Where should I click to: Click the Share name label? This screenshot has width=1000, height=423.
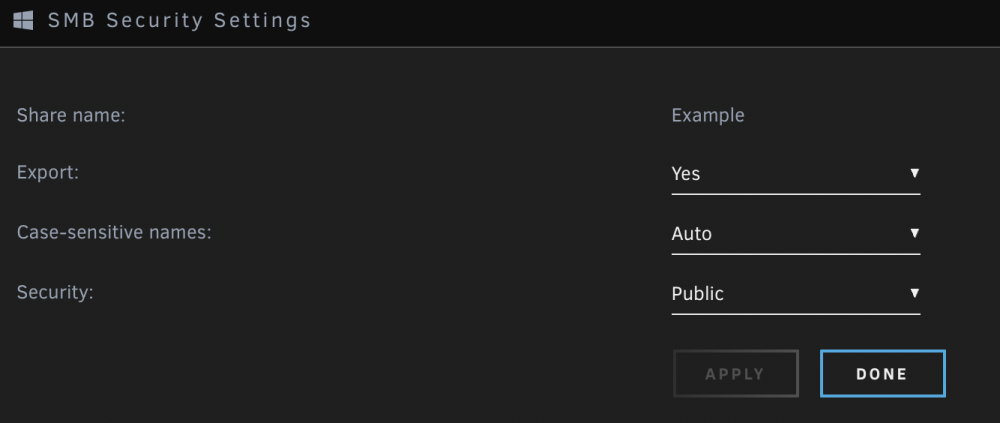(x=71, y=115)
